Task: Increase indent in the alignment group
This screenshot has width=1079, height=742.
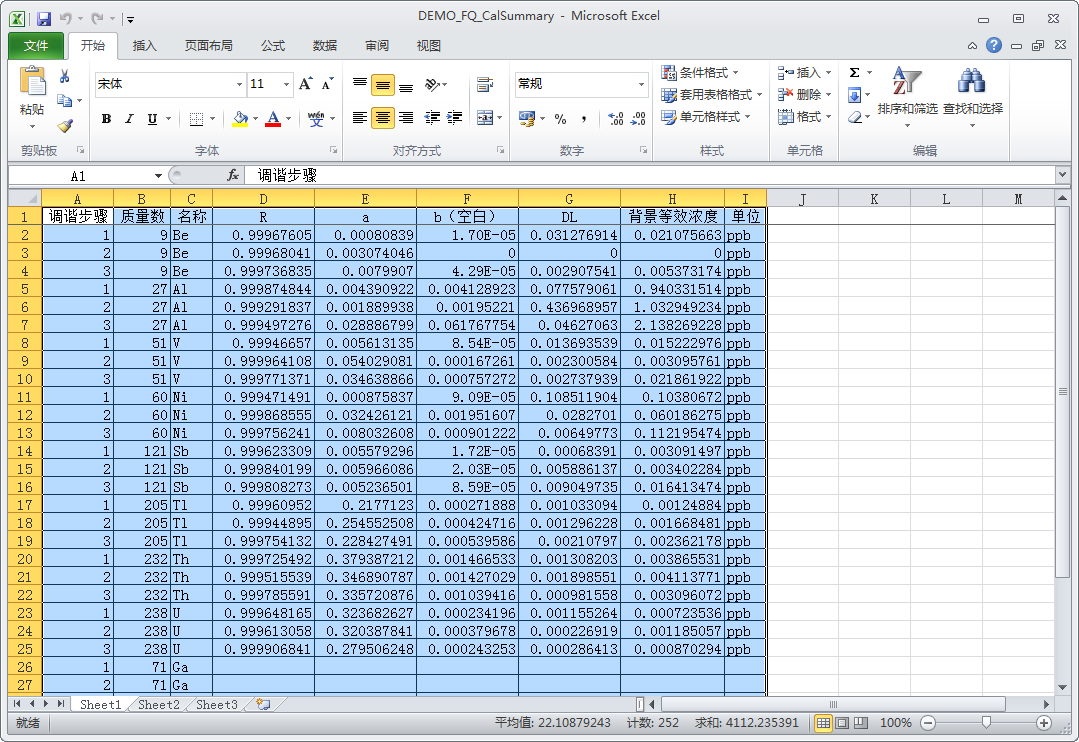Action: coord(454,118)
